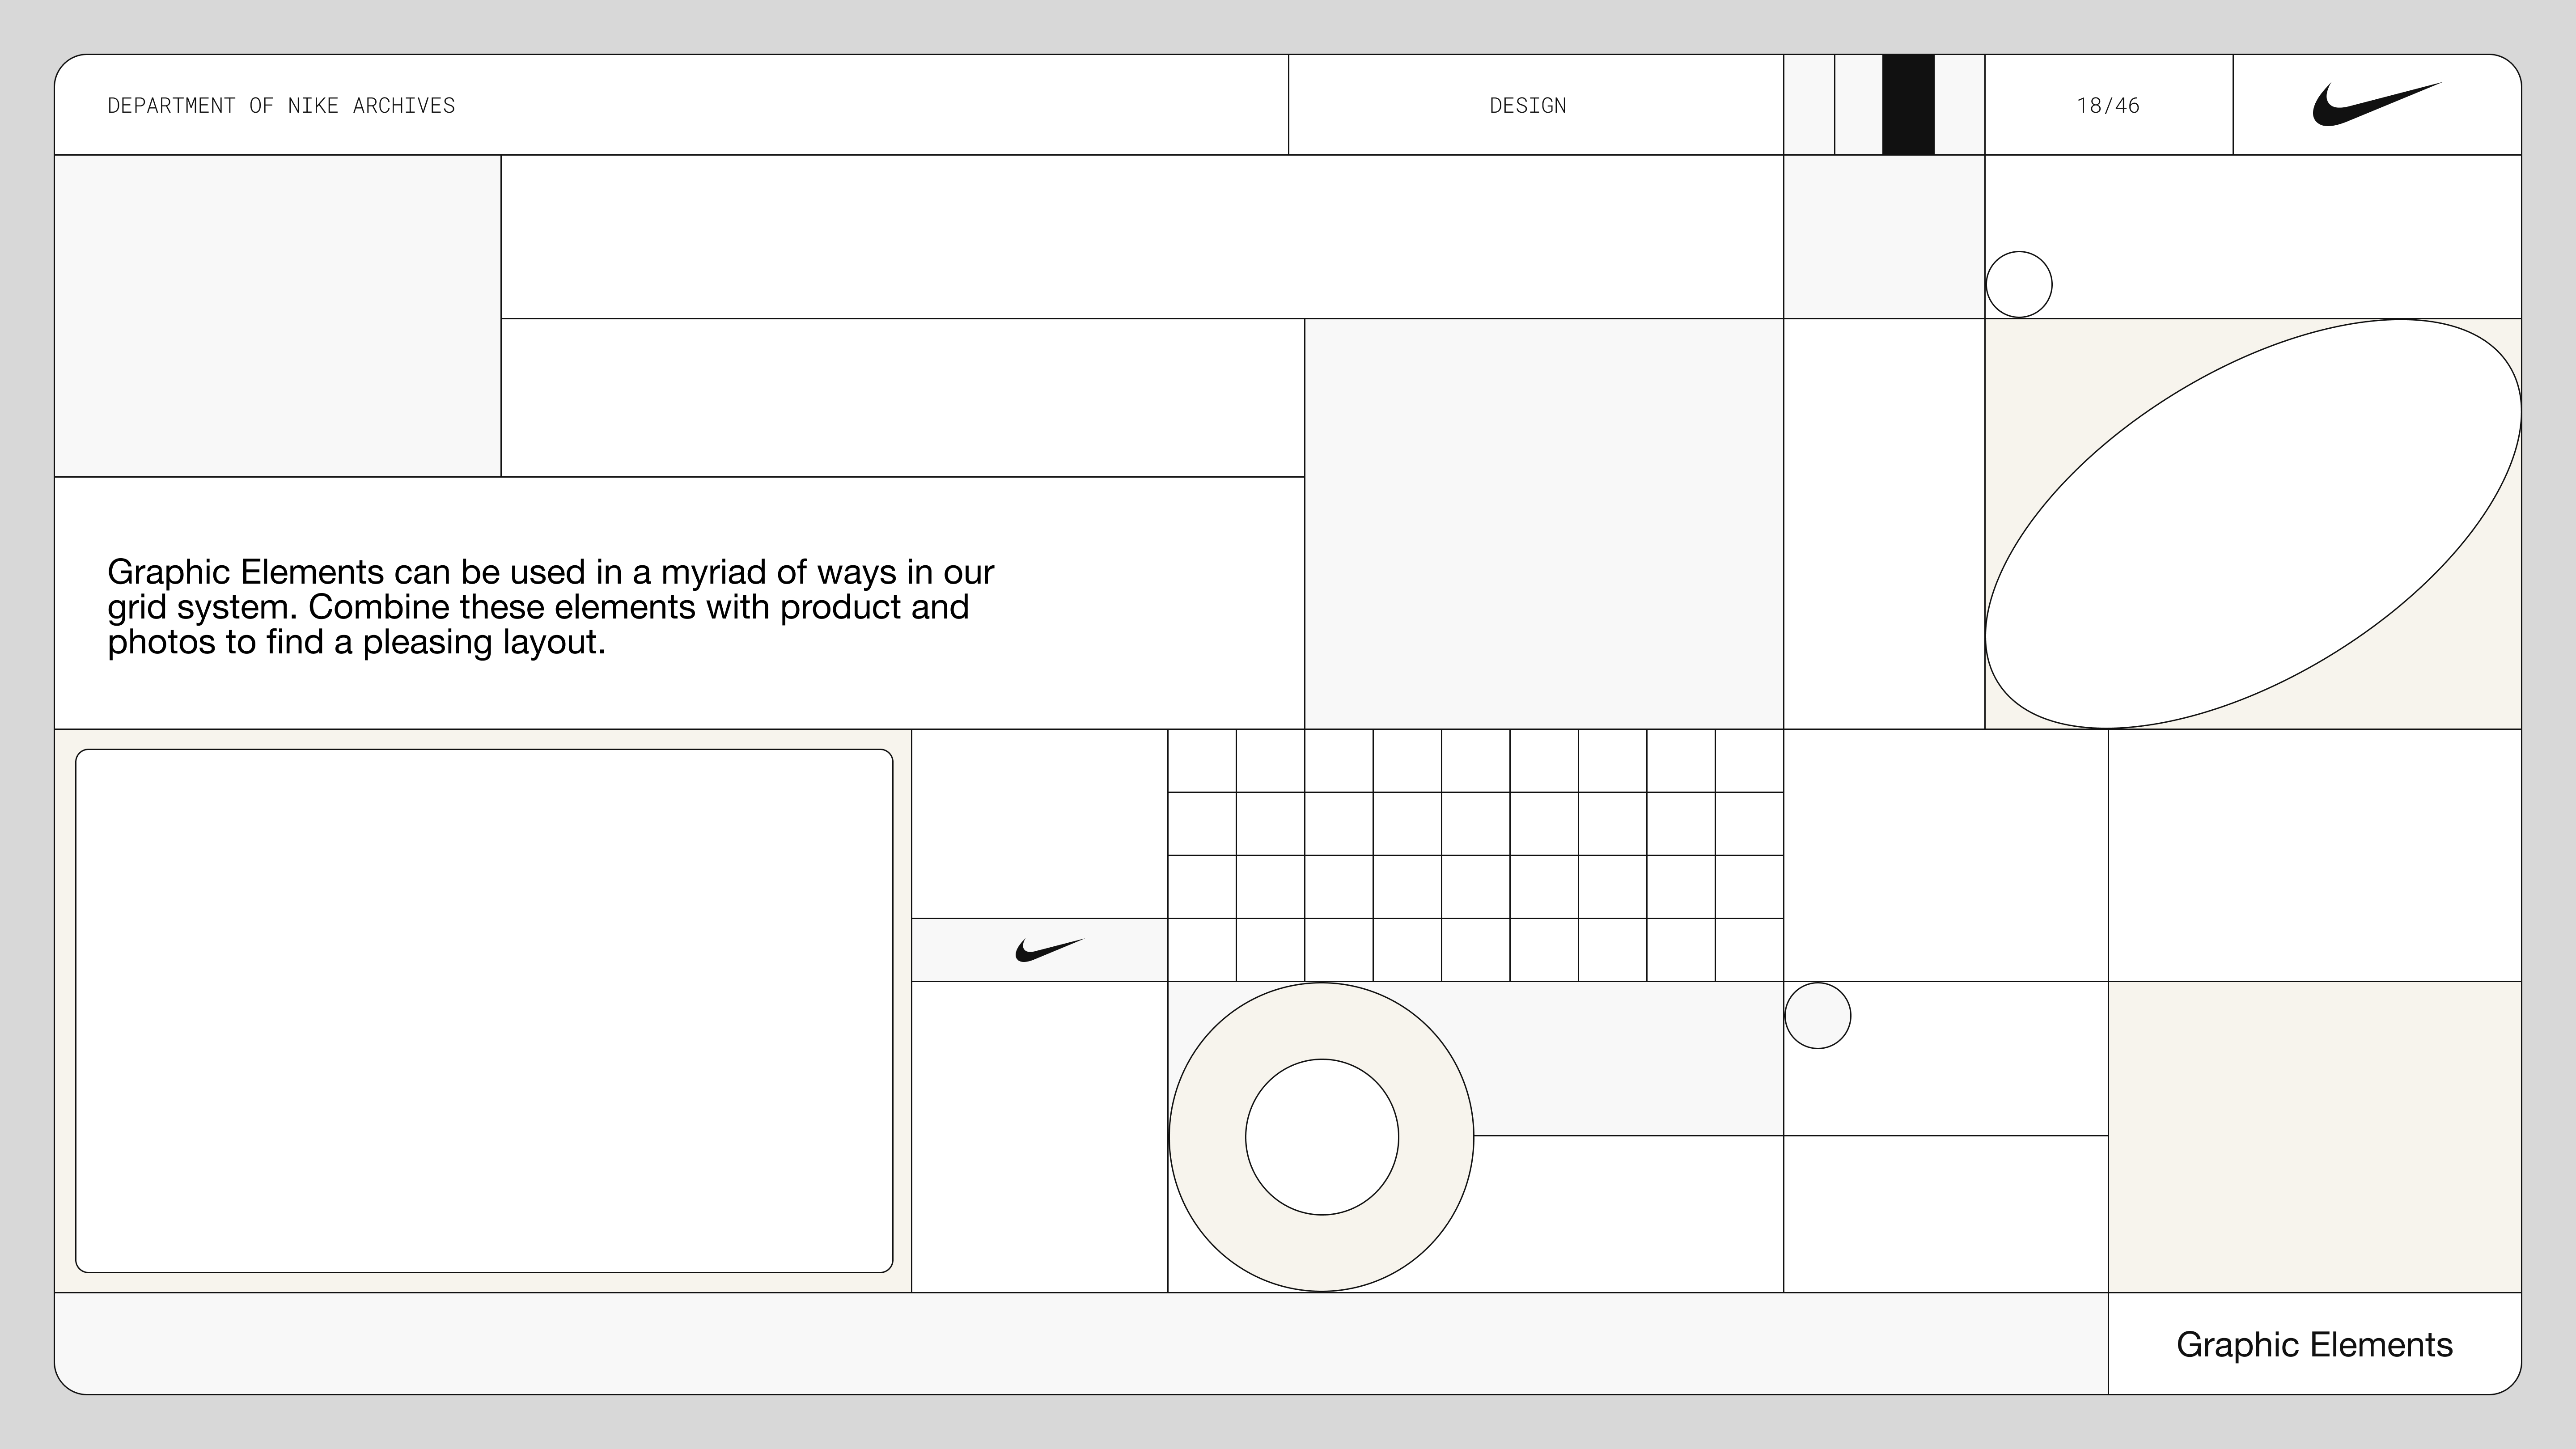Click the small circle below the grid

point(1817,1015)
